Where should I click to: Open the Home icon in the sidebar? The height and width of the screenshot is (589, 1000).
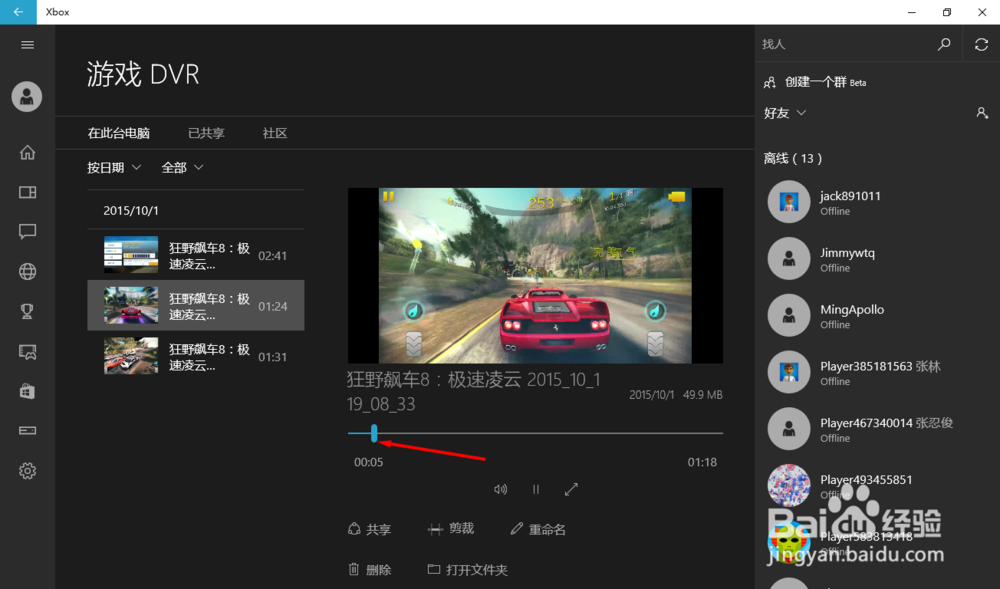(27, 152)
